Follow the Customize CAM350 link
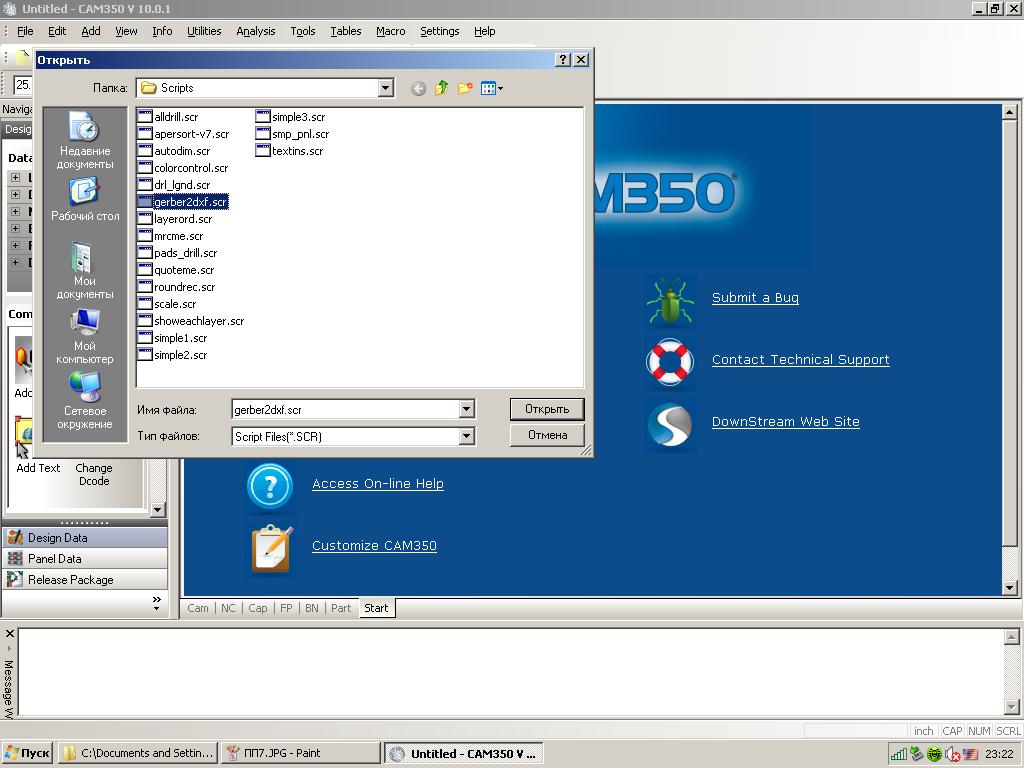The width and height of the screenshot is (1024, 768). 374,546
